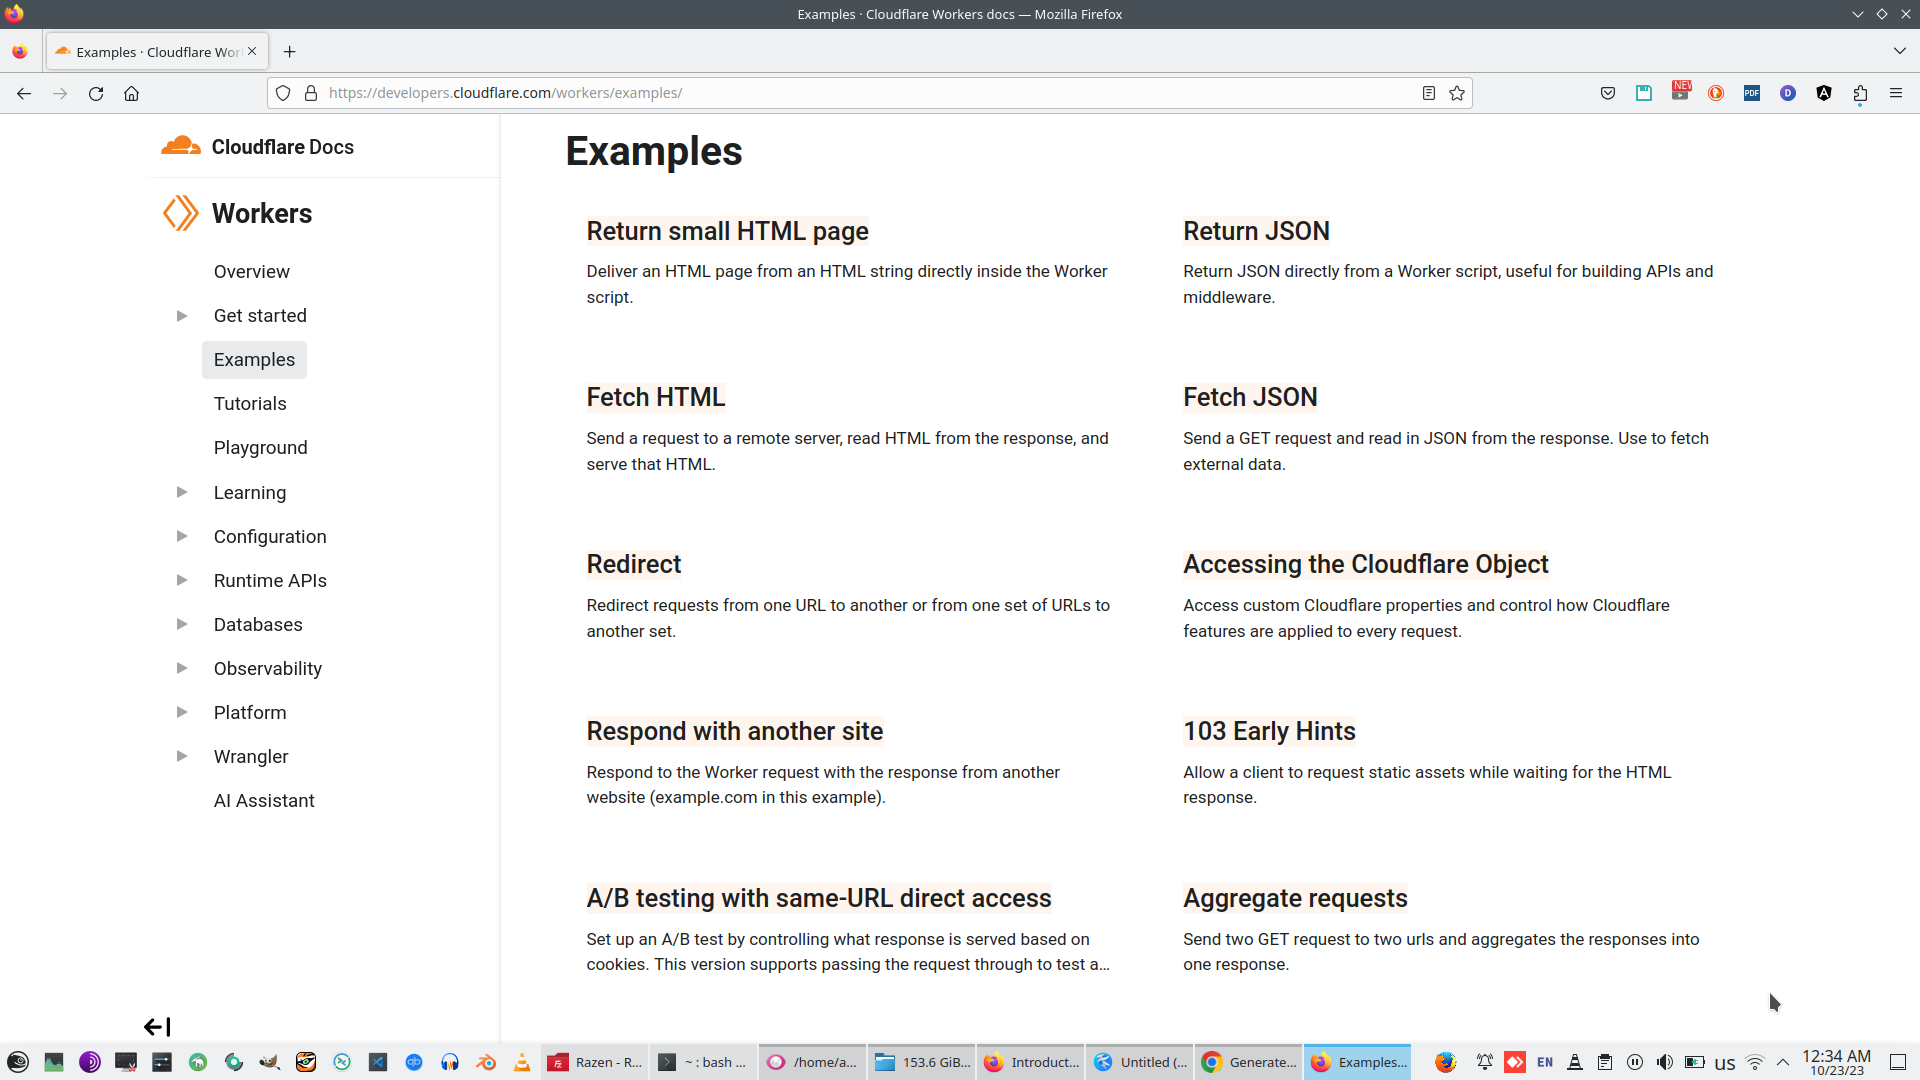
Task: Open the Fetch JSON example link
Action: (1250, 398)
